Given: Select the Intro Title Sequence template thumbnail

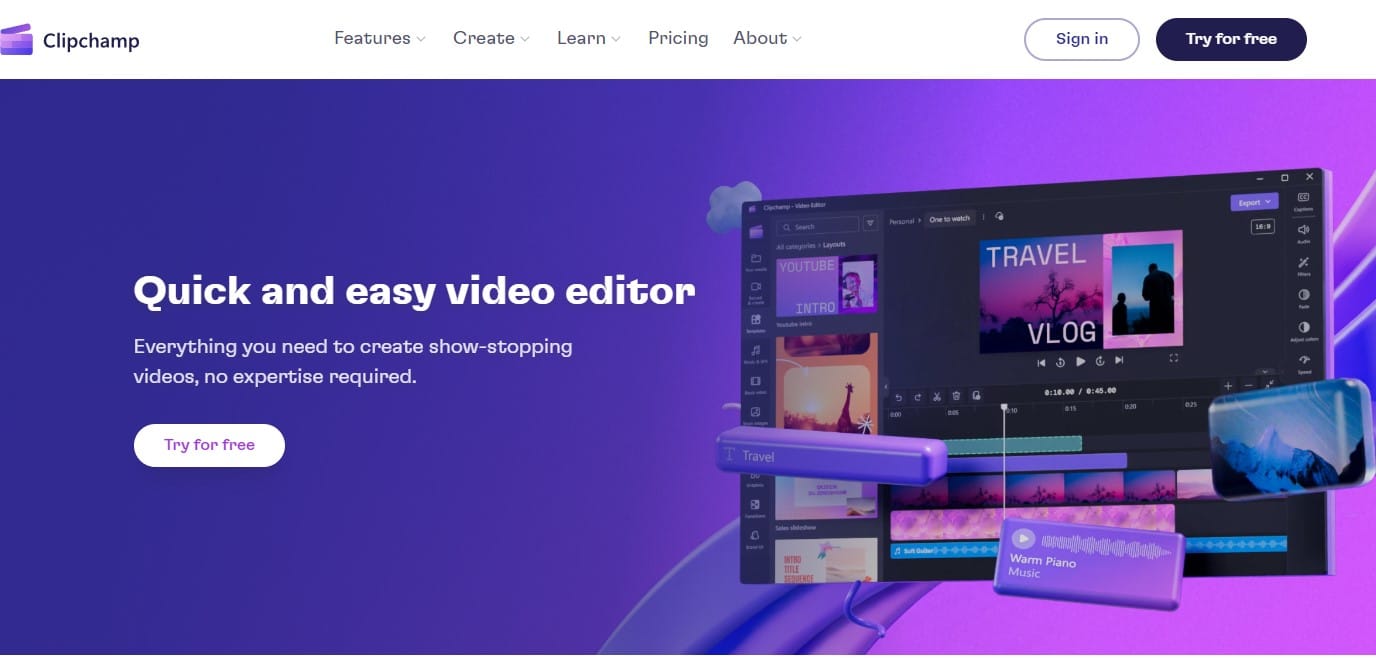Looking at the screenshot, I should (827, 561).
